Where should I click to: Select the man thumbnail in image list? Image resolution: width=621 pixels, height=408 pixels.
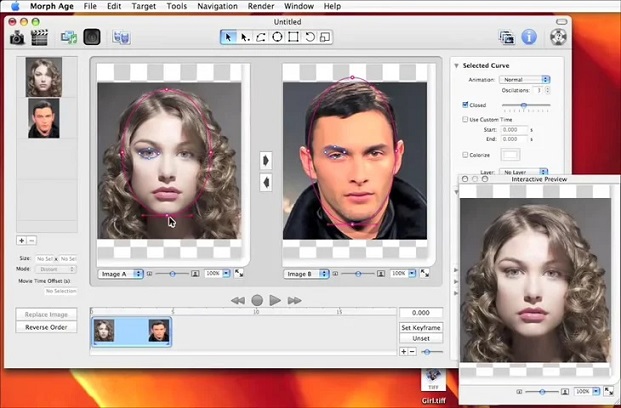(44, 118)
